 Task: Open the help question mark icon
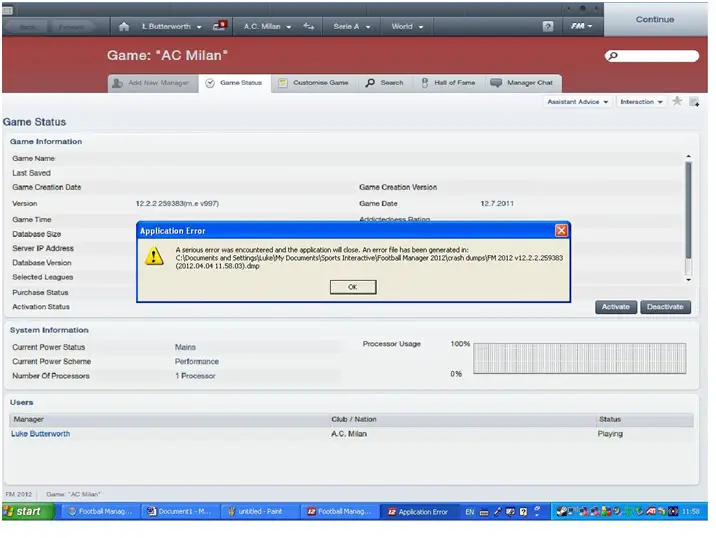pos(548,26)
